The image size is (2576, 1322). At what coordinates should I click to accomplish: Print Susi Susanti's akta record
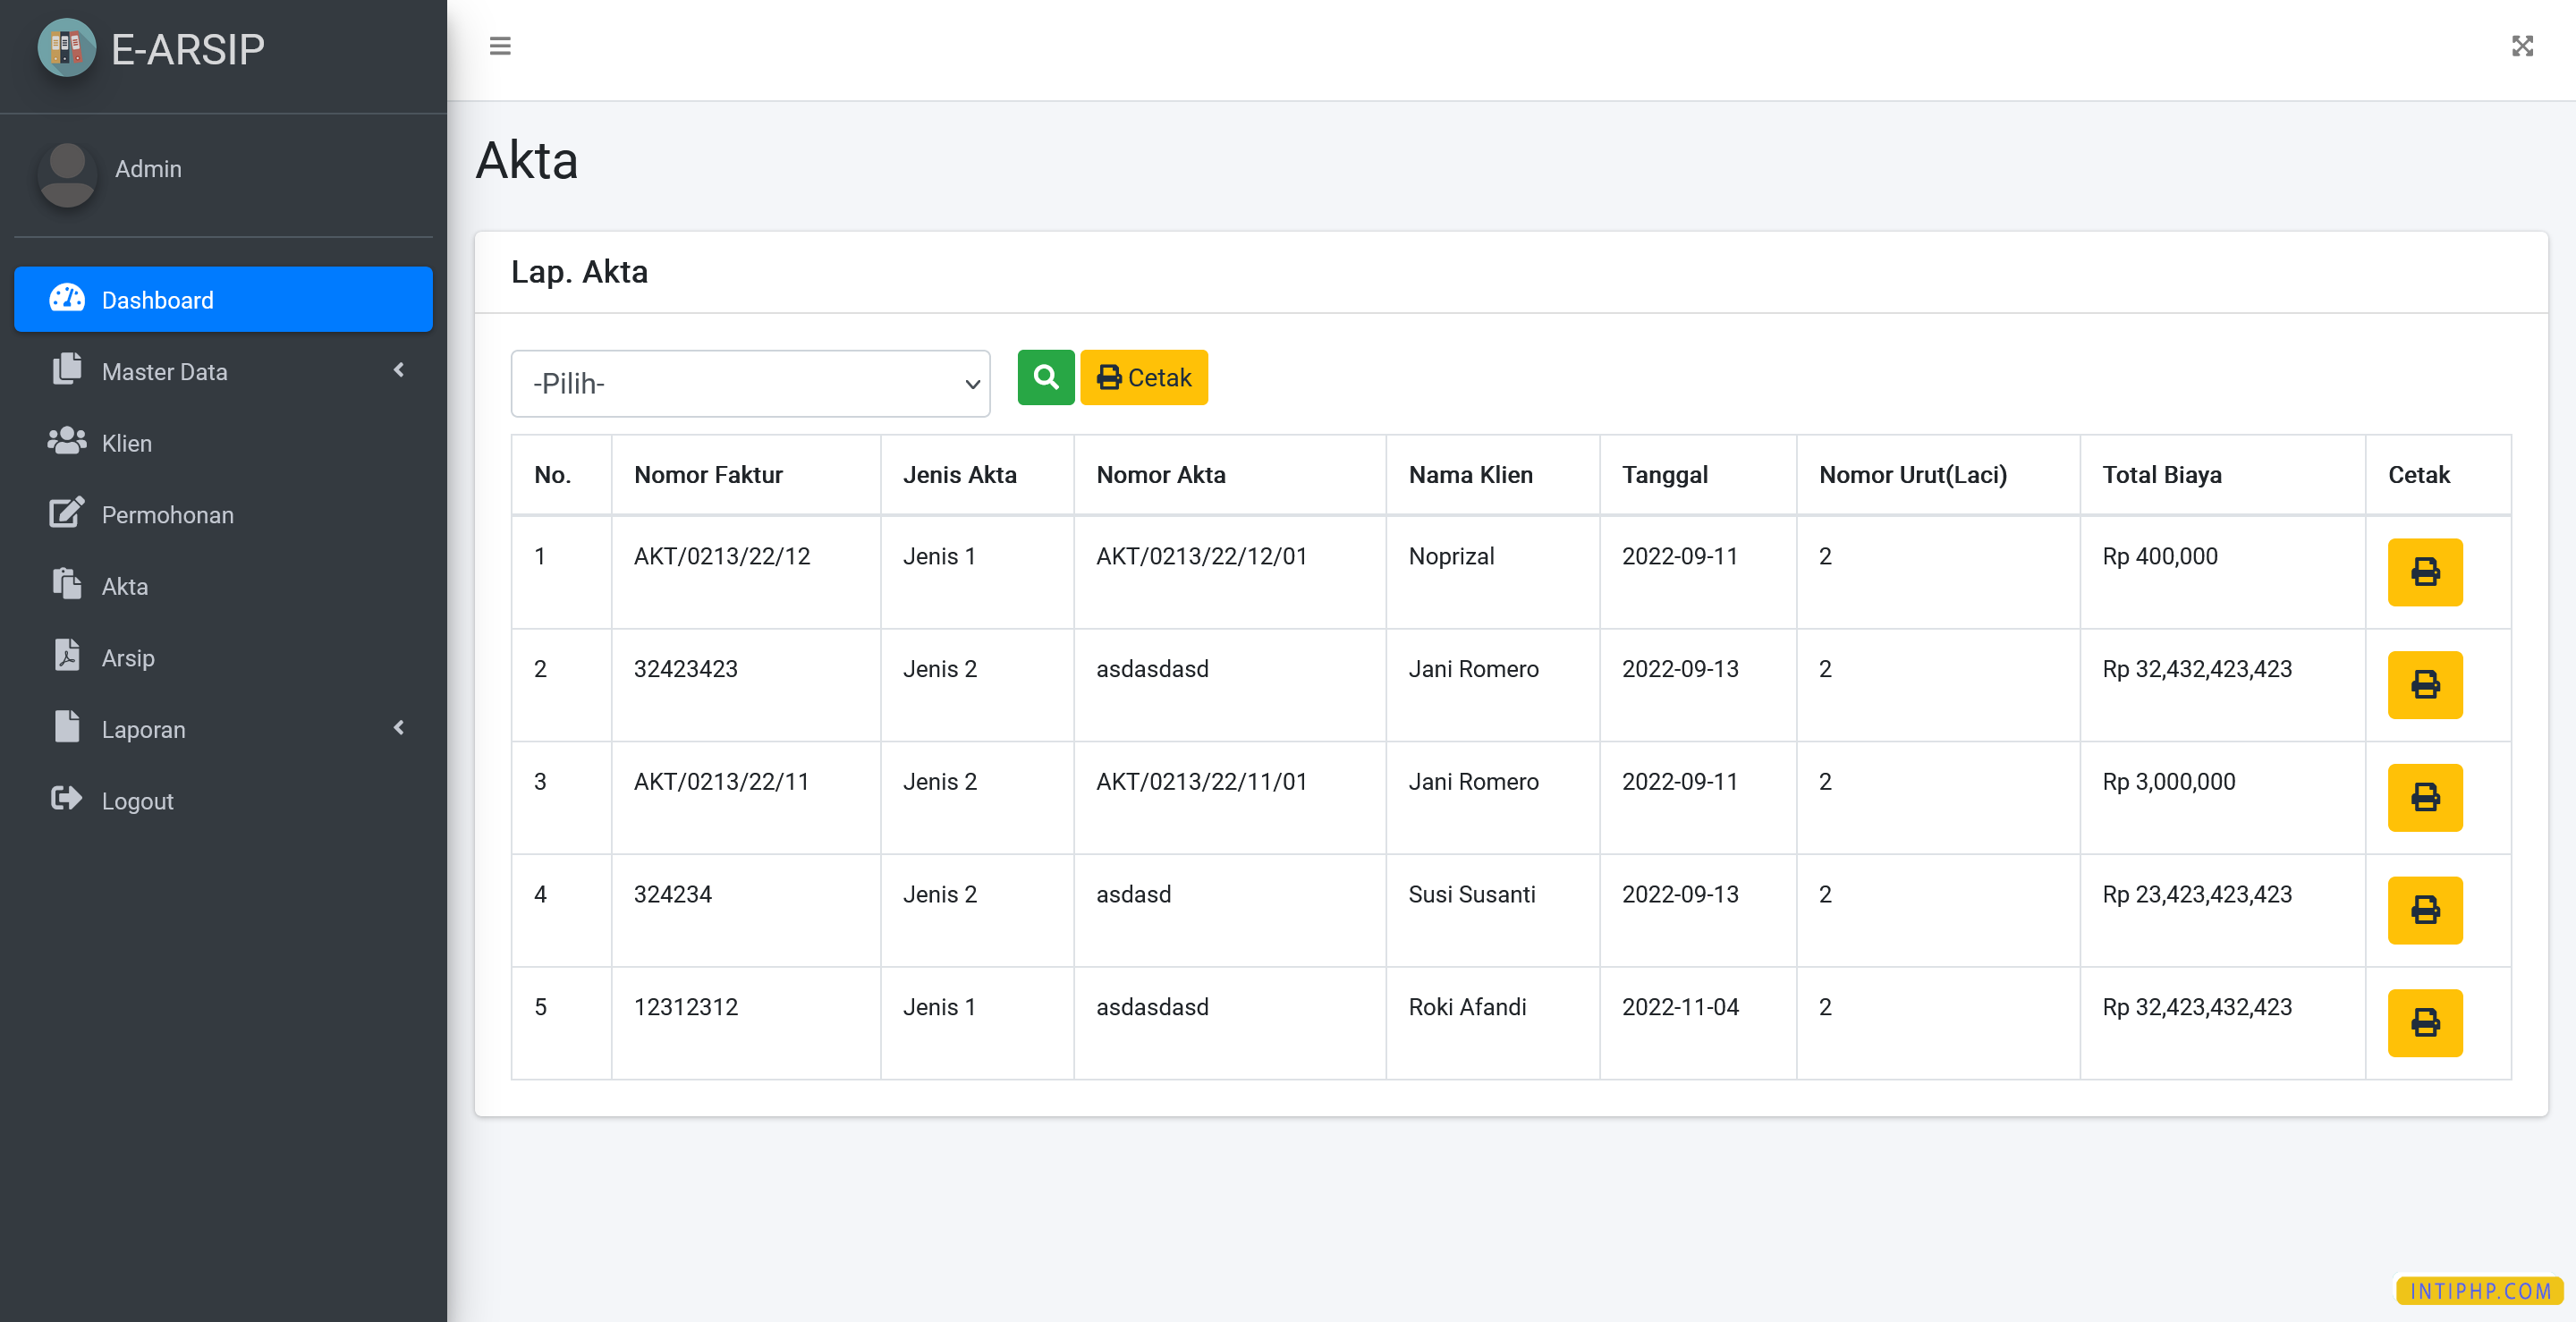click(x=2424, y=910)
